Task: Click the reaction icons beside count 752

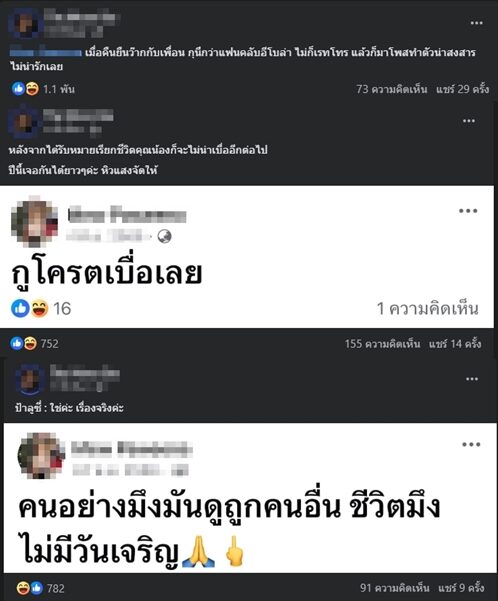Action: (24, 343)
